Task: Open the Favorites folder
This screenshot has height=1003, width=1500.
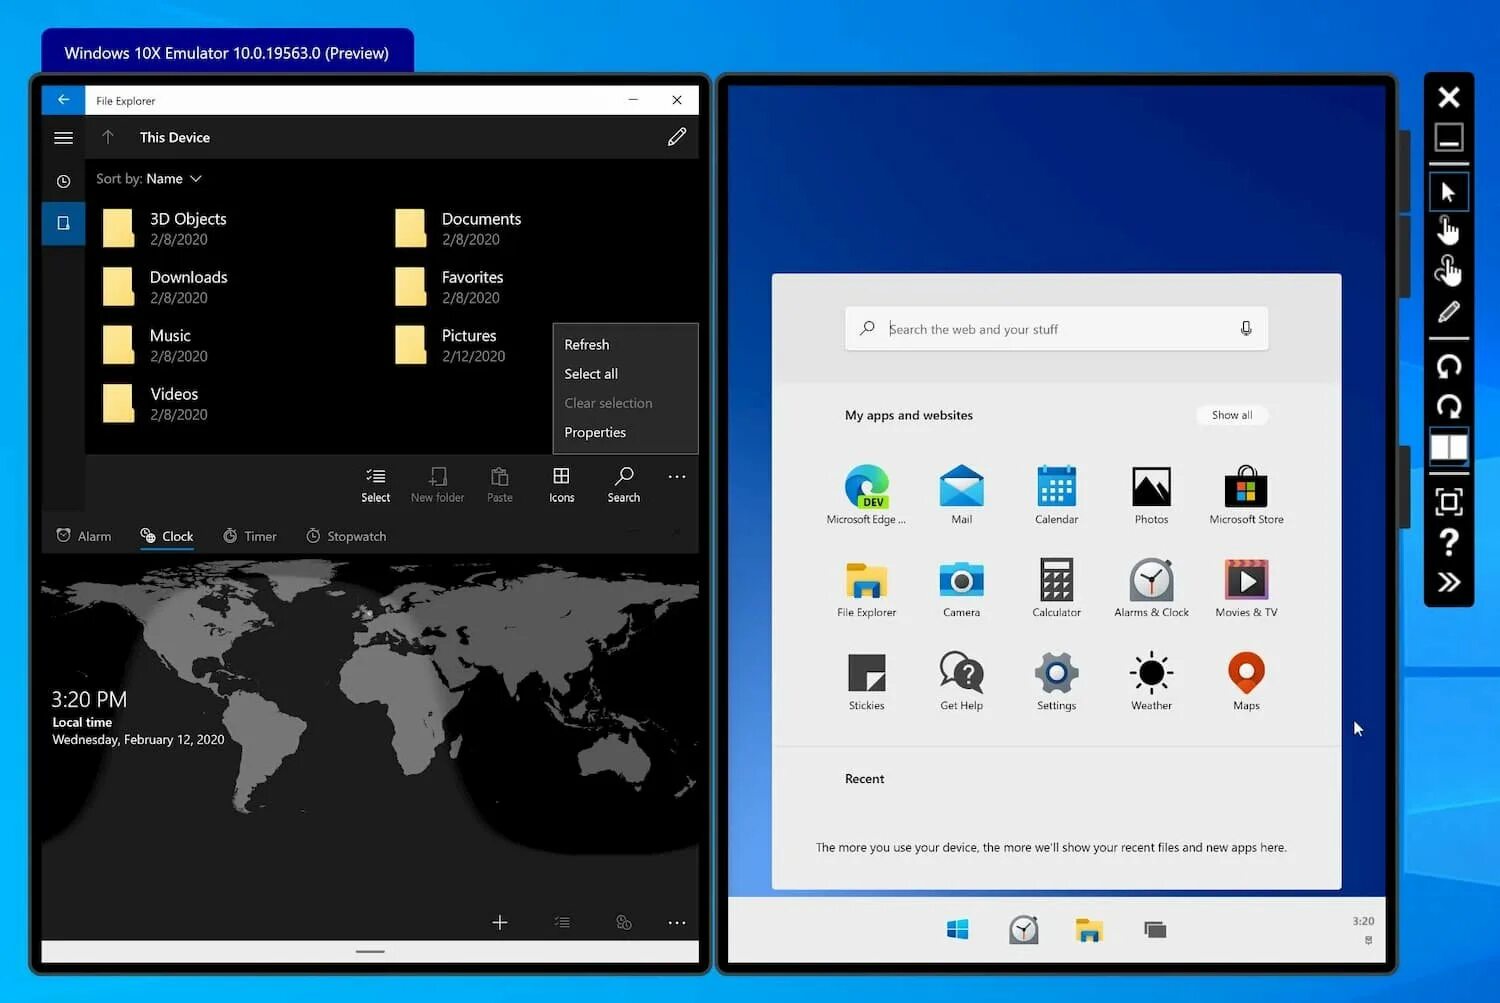Action: click(x=450, y=287)
